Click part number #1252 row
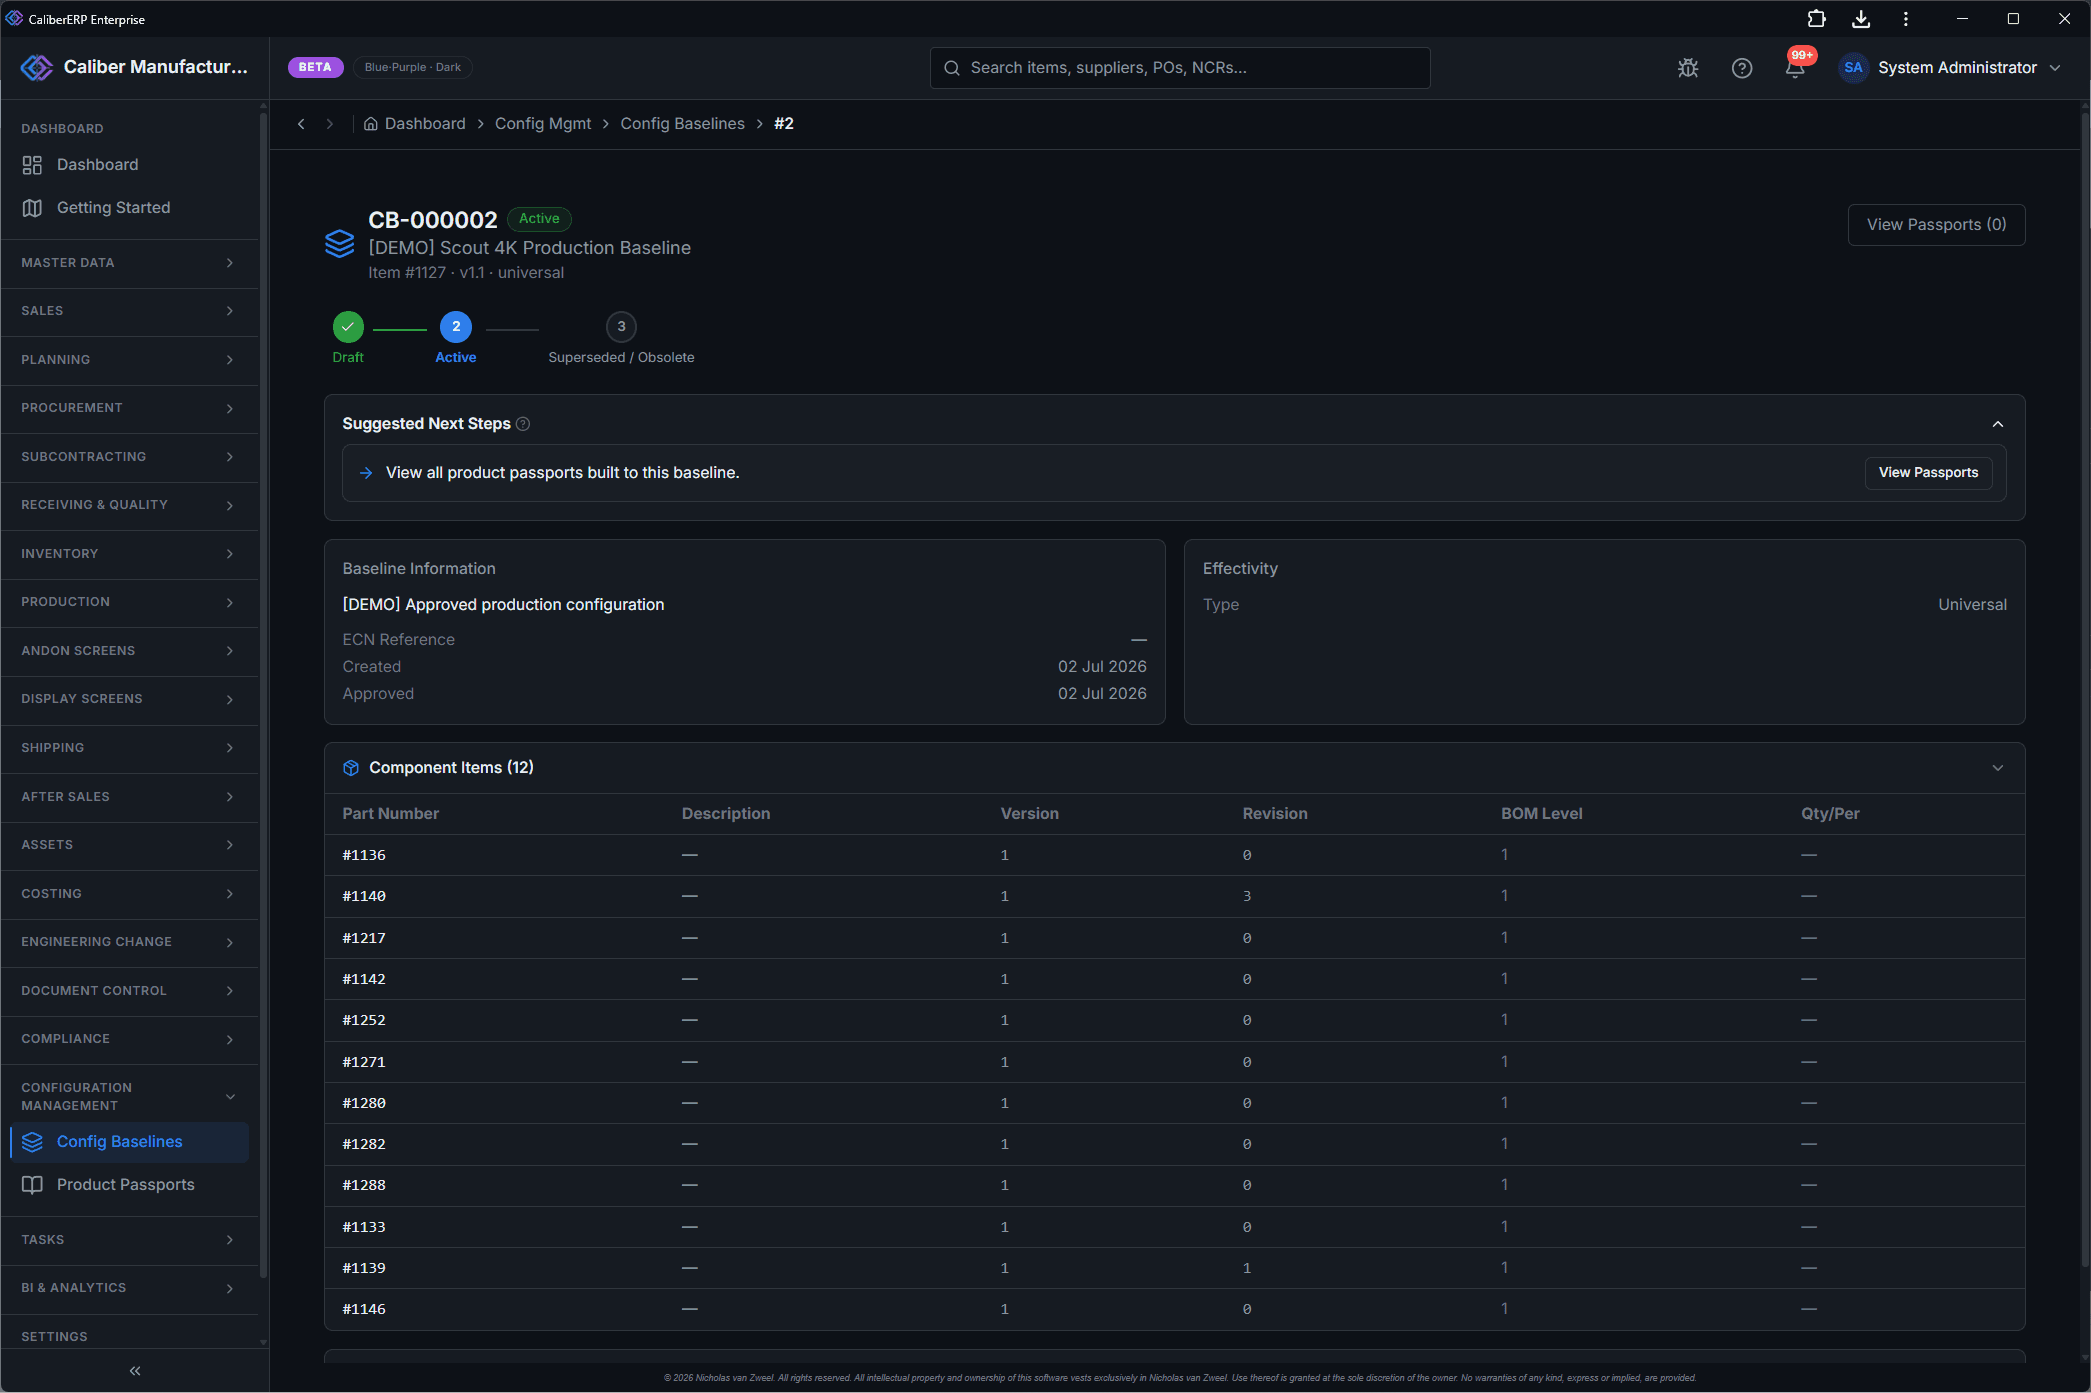The height and width of the screenshot is (1393, 2091). [x=1174, y=1020]
